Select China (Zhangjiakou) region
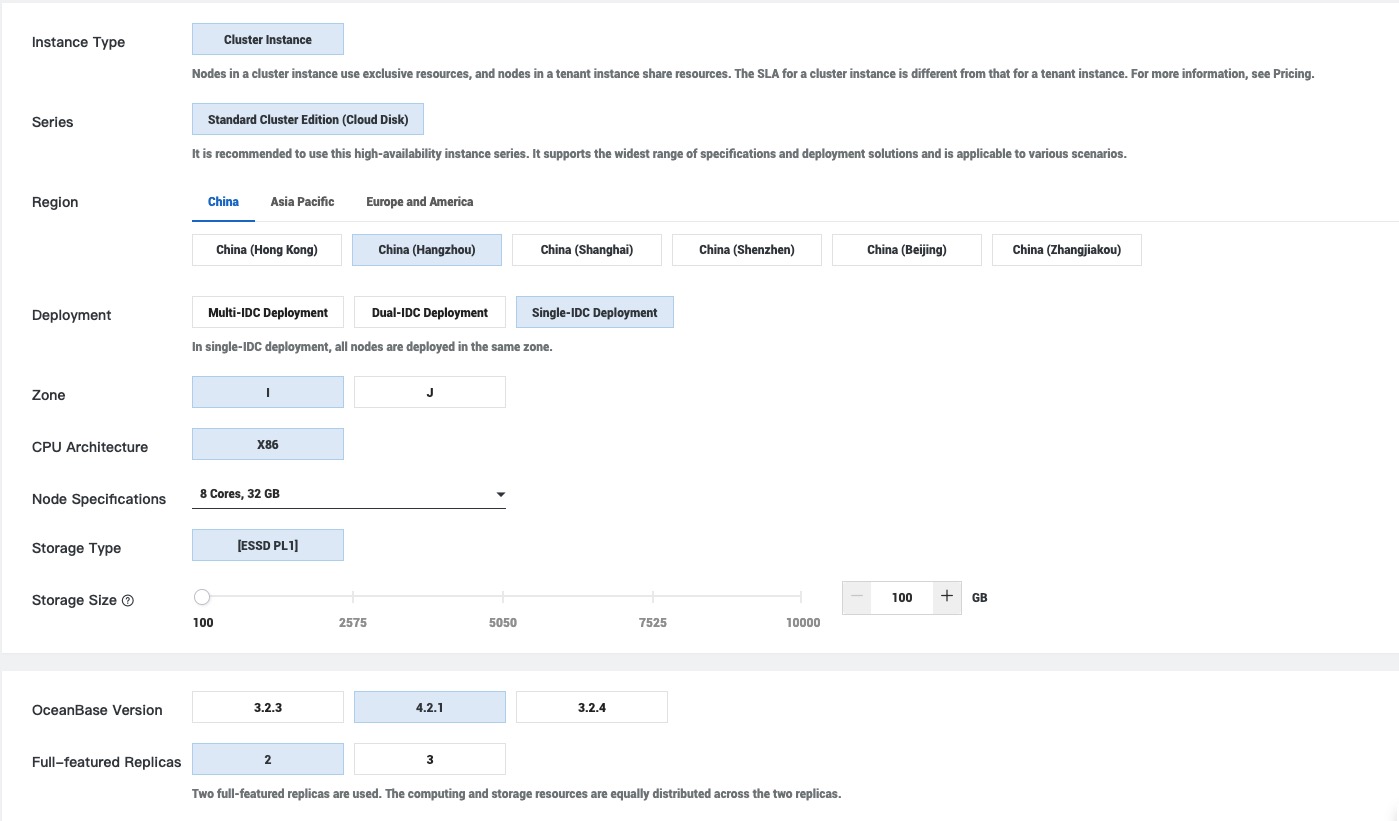The width and height of the screenshot is (1399, 821). 1066,250
